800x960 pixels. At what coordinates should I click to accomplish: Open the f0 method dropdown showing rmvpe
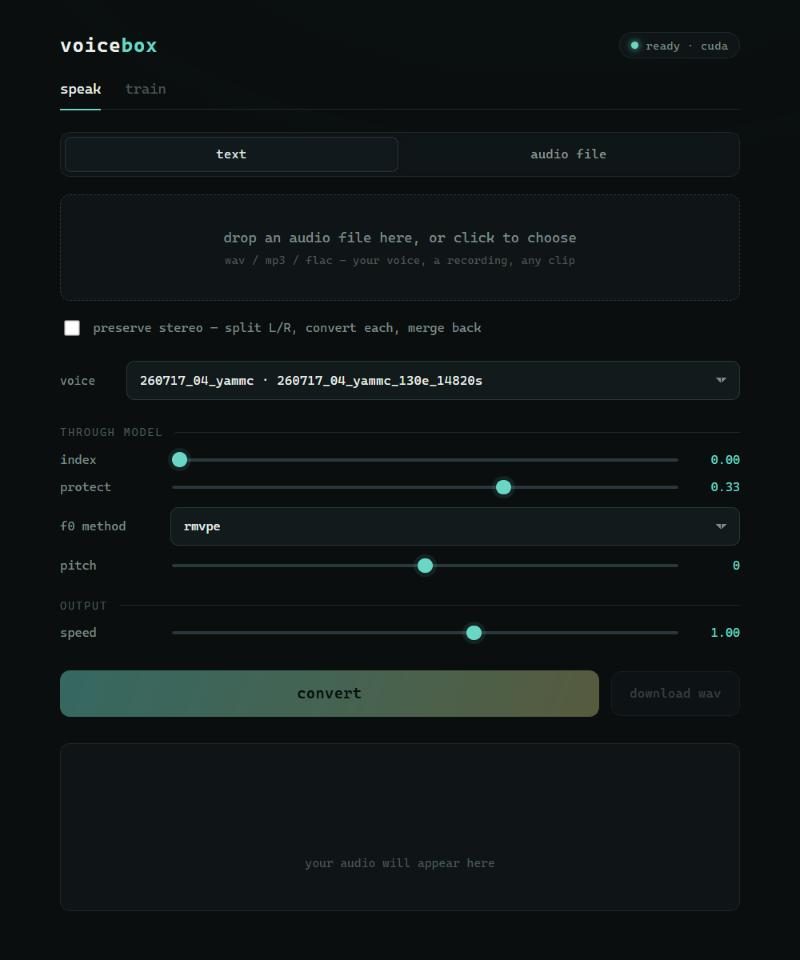point(455,527)
